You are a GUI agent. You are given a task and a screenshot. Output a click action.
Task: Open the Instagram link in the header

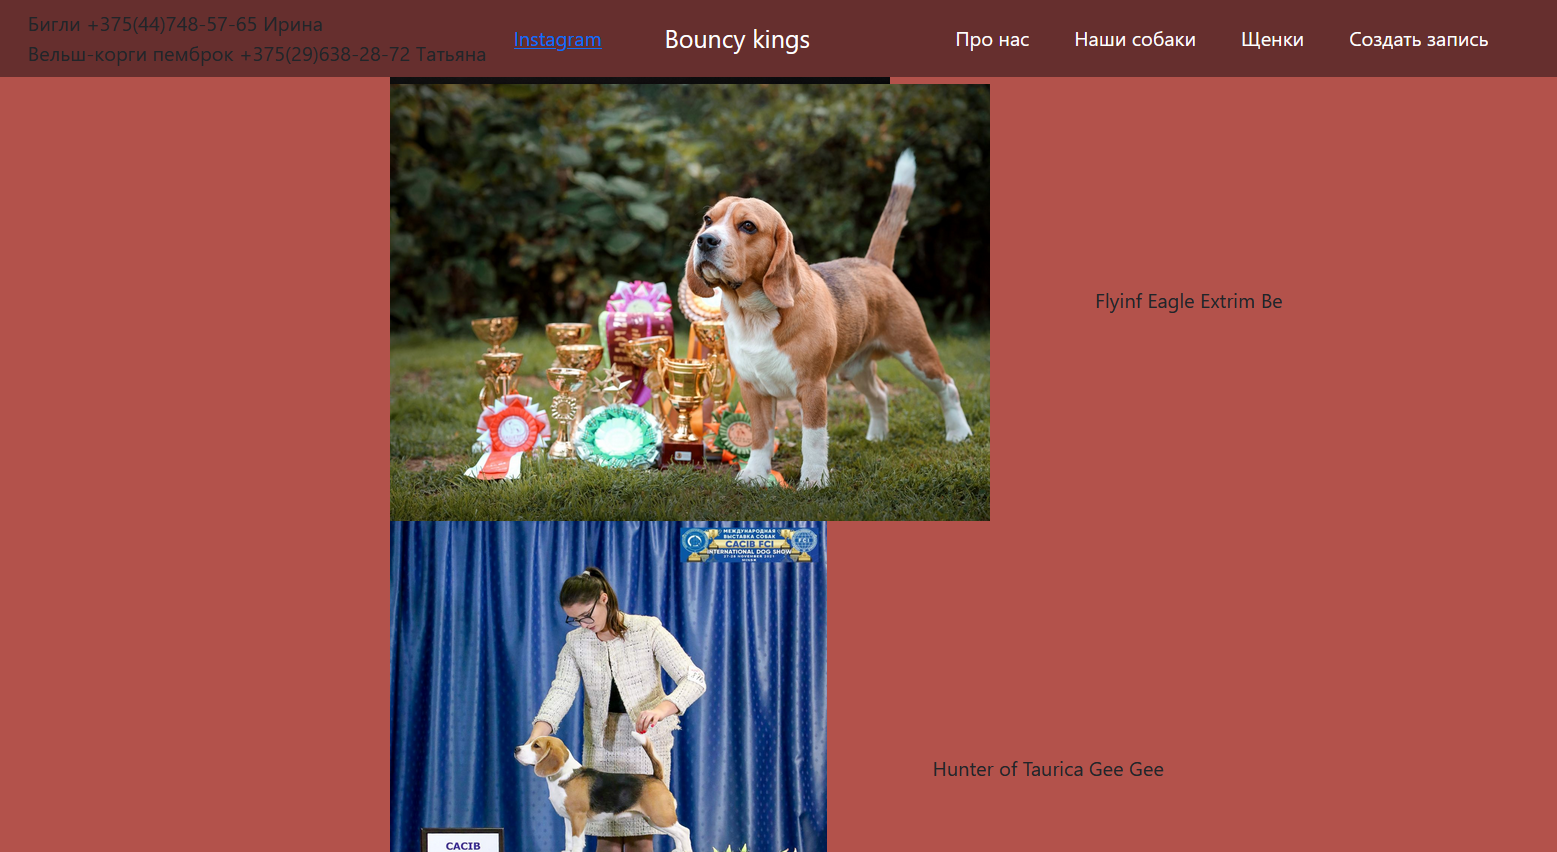point(557,39)
